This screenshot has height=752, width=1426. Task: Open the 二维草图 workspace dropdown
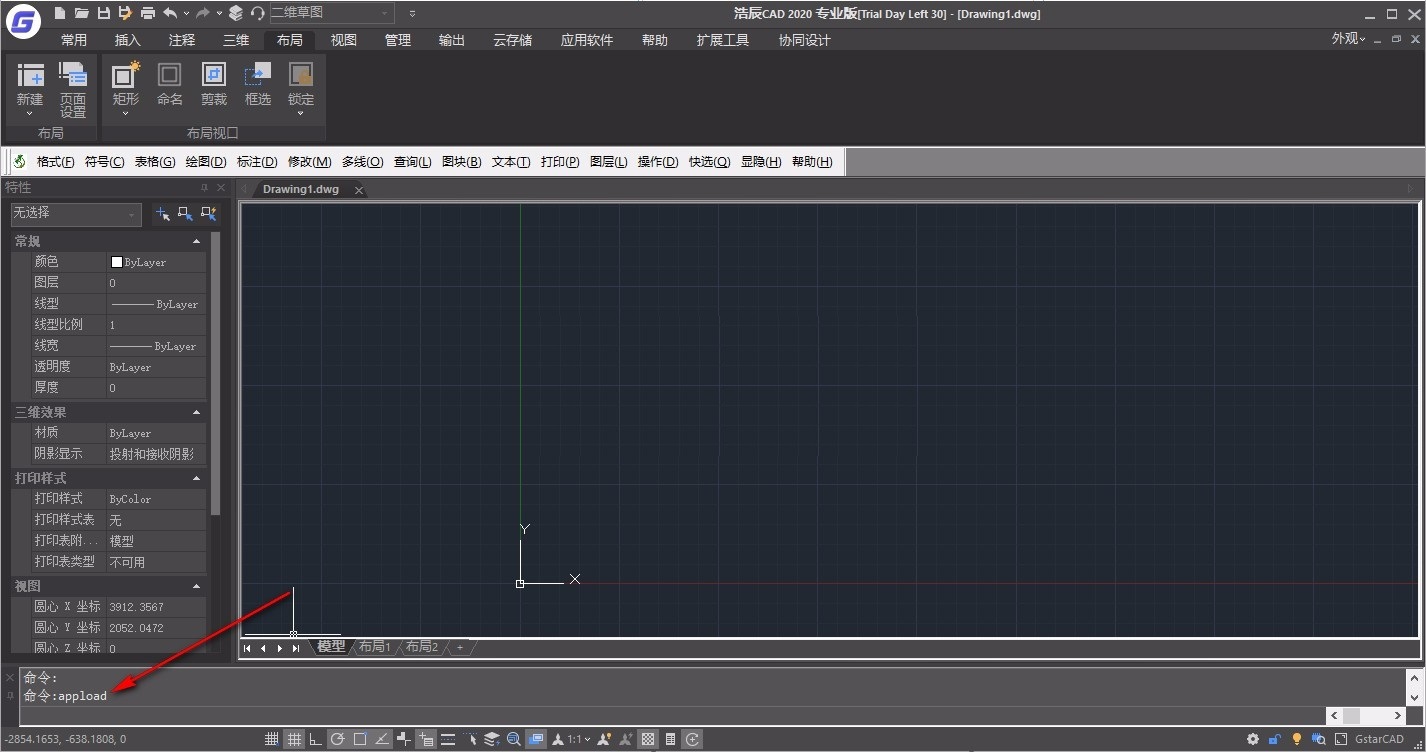[330, 13]
